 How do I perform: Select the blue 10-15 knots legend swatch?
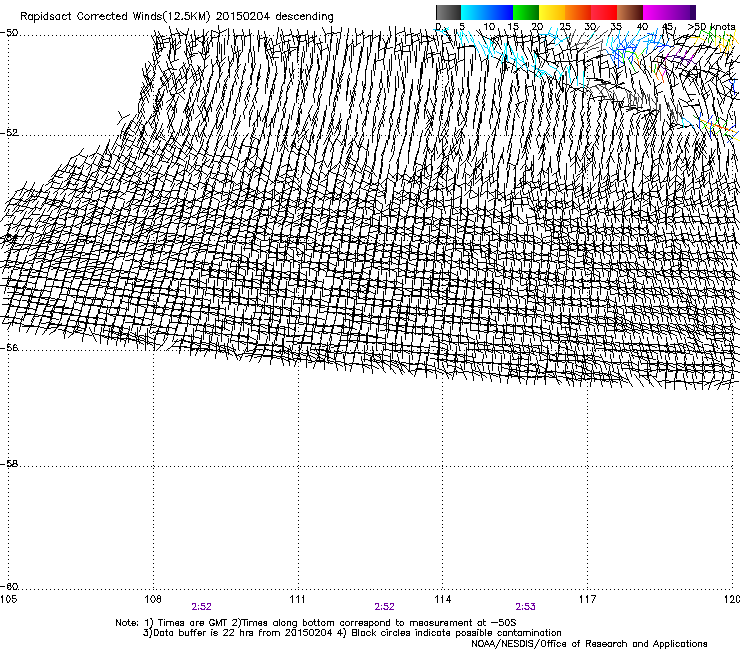pyautogui.click(x=500, y=12)
